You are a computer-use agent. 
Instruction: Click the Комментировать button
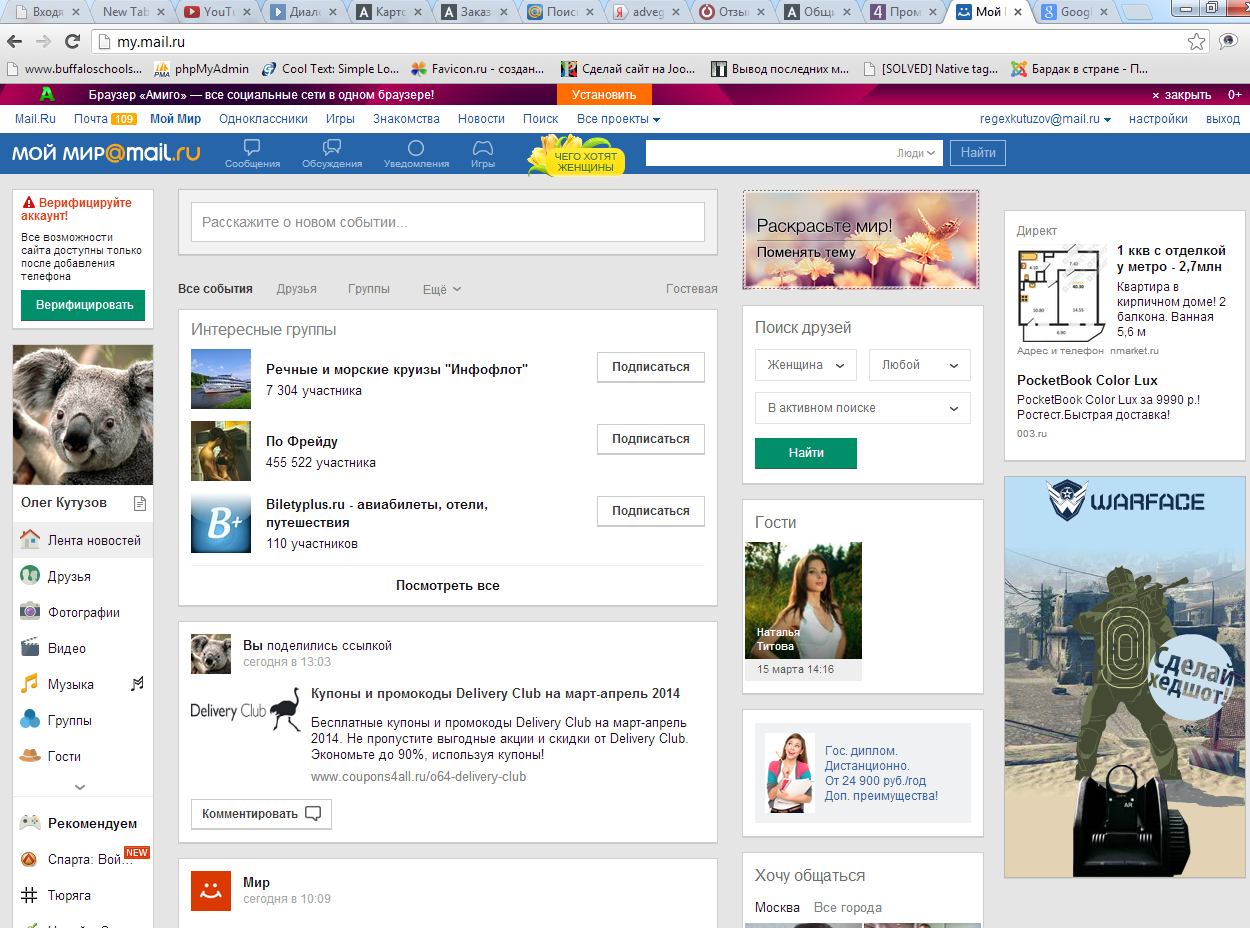pyautogui.click(x=261, y=814)
